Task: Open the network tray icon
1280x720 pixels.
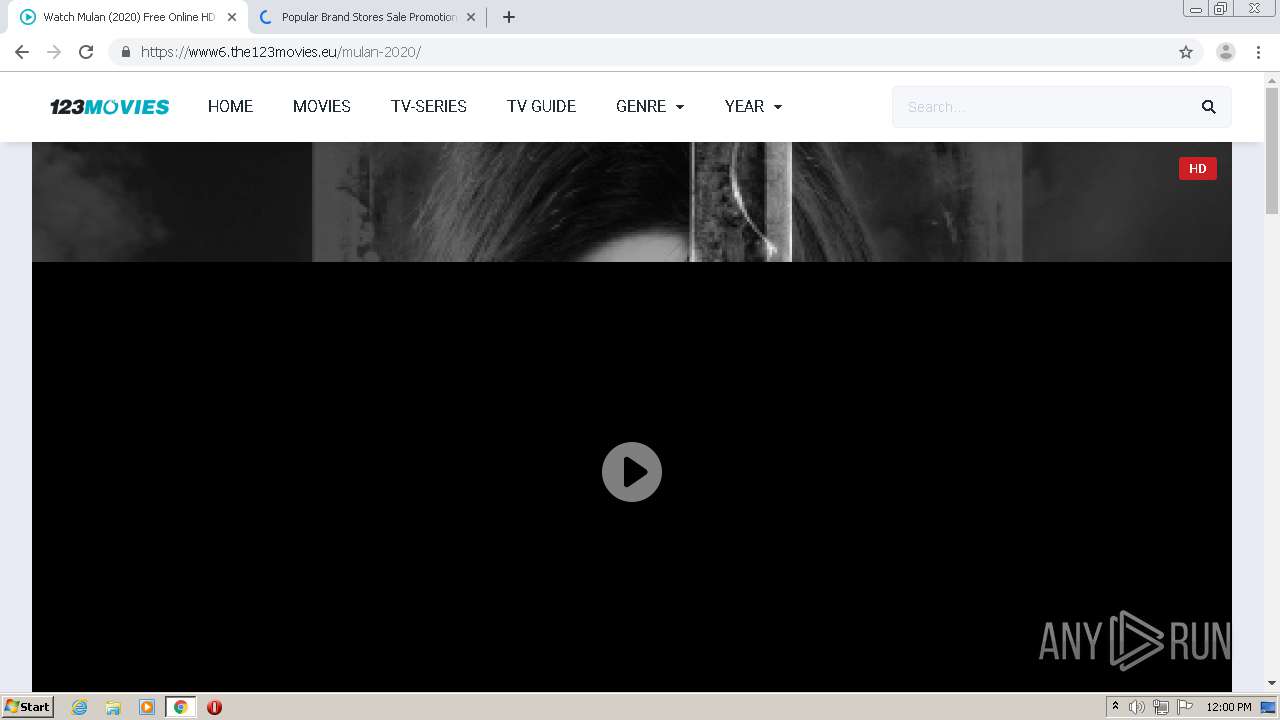Action: coord(1161,707)
